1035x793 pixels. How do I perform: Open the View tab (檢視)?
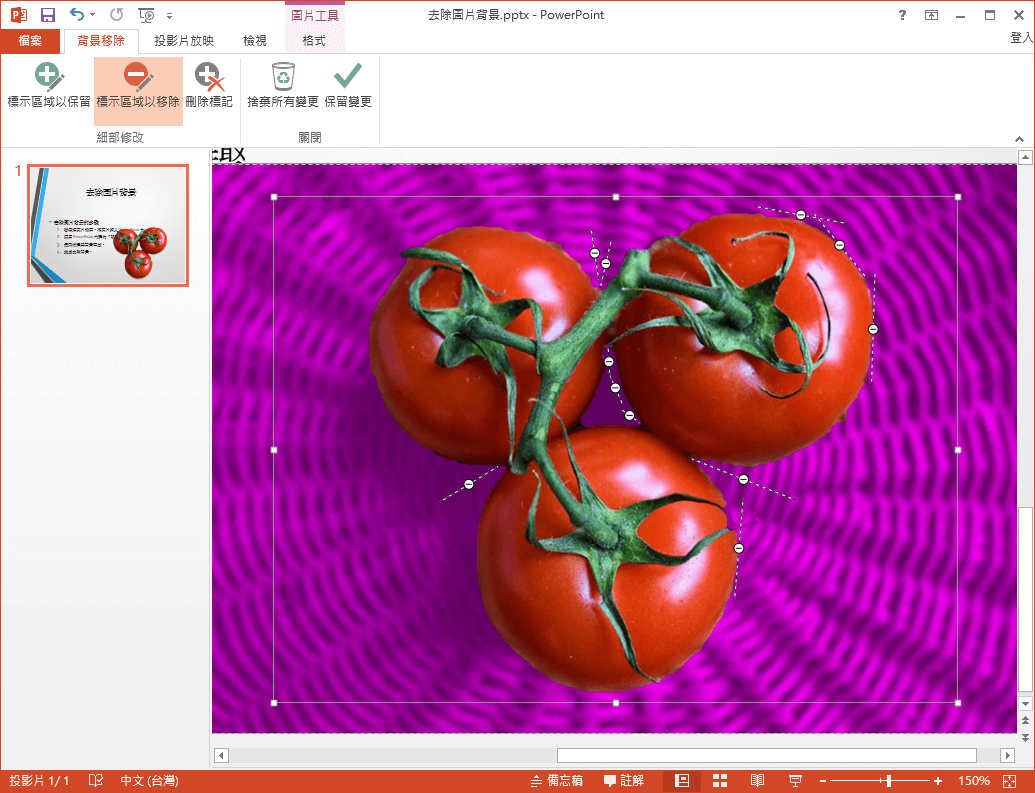click(x=255, y=40)
